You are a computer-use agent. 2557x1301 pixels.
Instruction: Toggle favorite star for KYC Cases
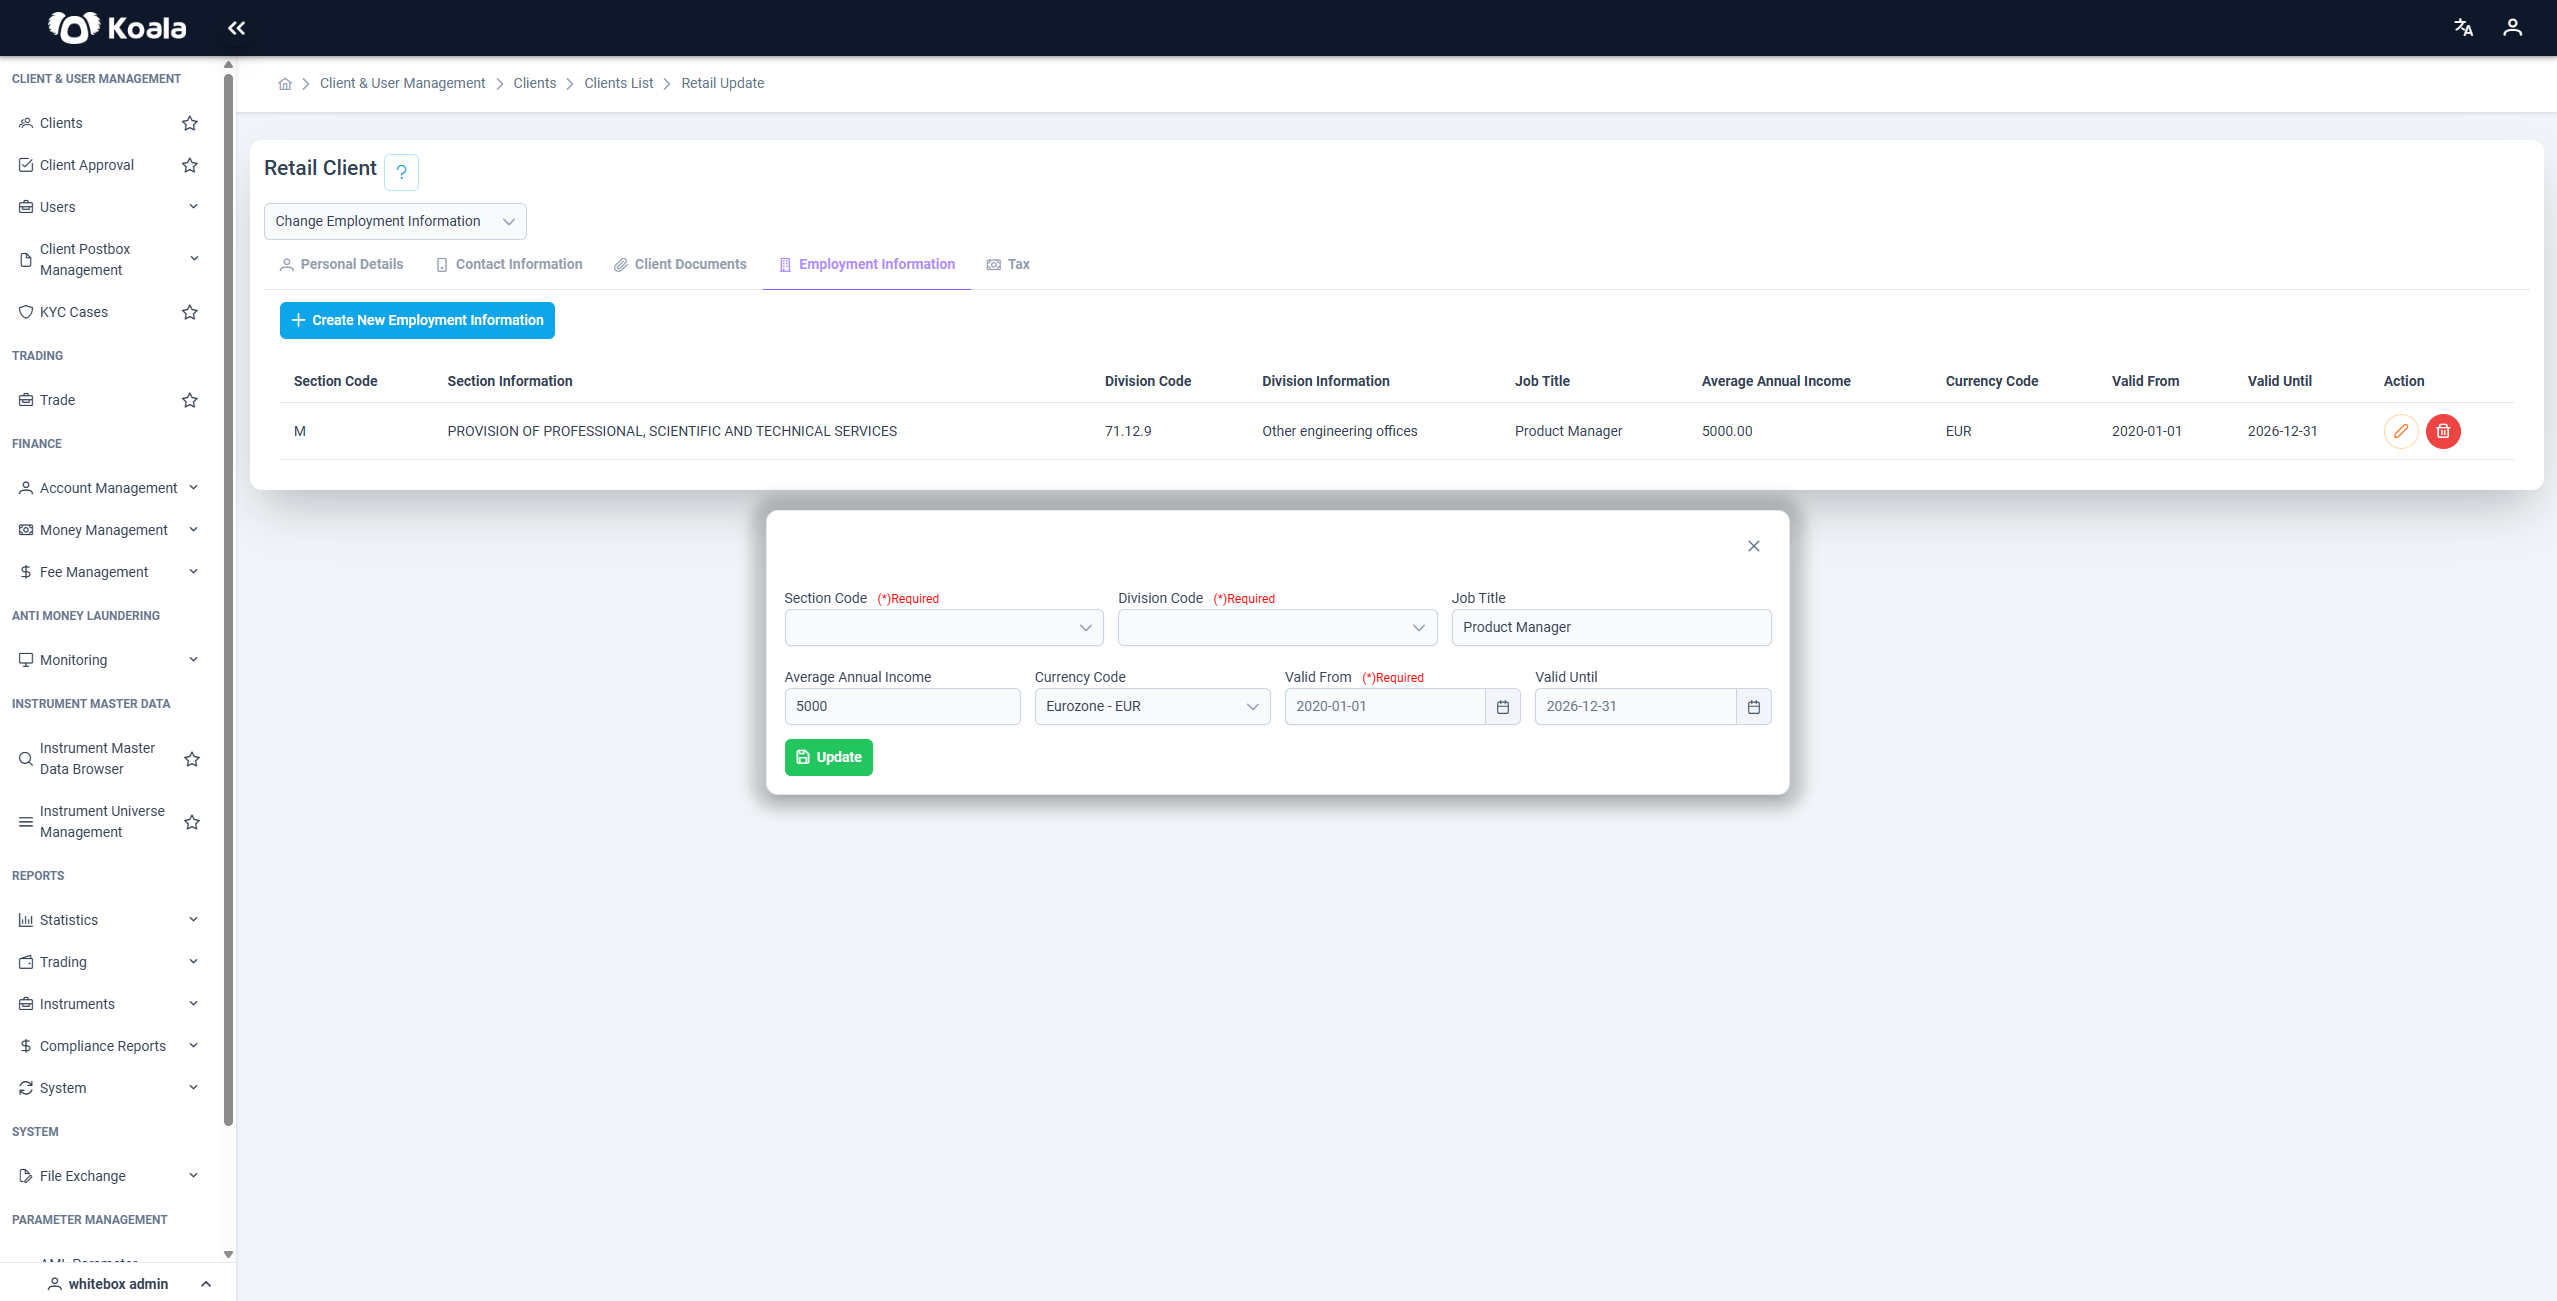click(190, 312)
